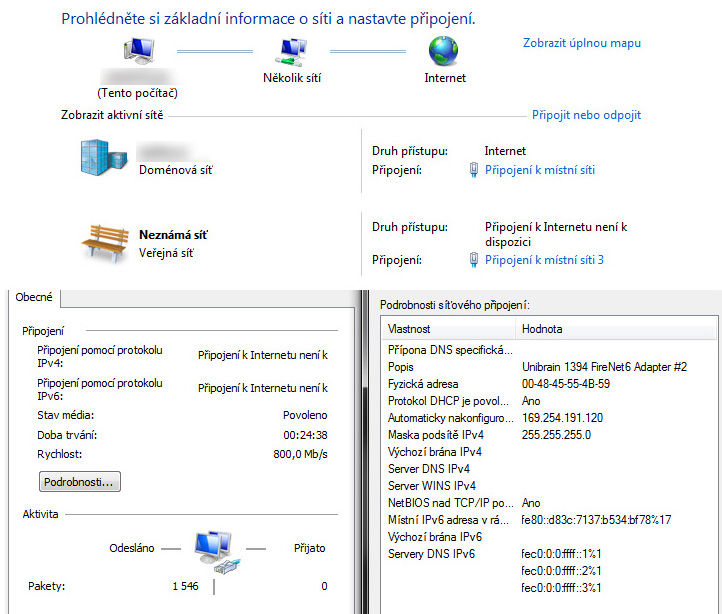Select the fec0:0:0:ffff::3%1 value

pyautogui.click(x=561, y=589)
